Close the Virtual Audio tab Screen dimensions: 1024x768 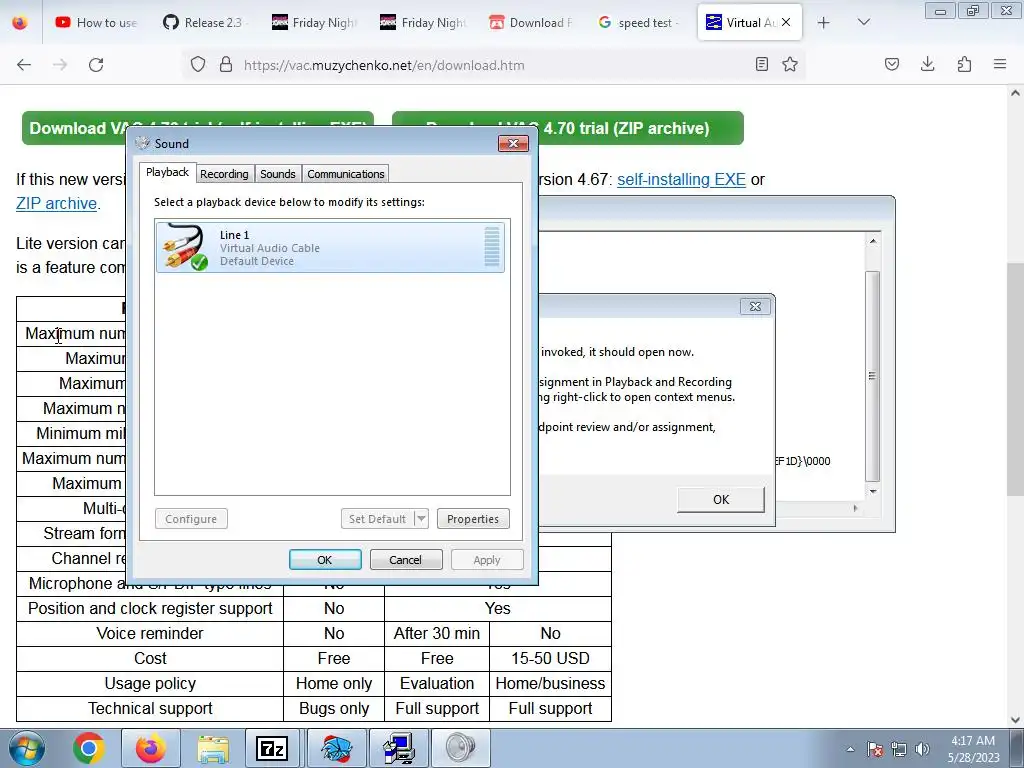tap(786, 22)
